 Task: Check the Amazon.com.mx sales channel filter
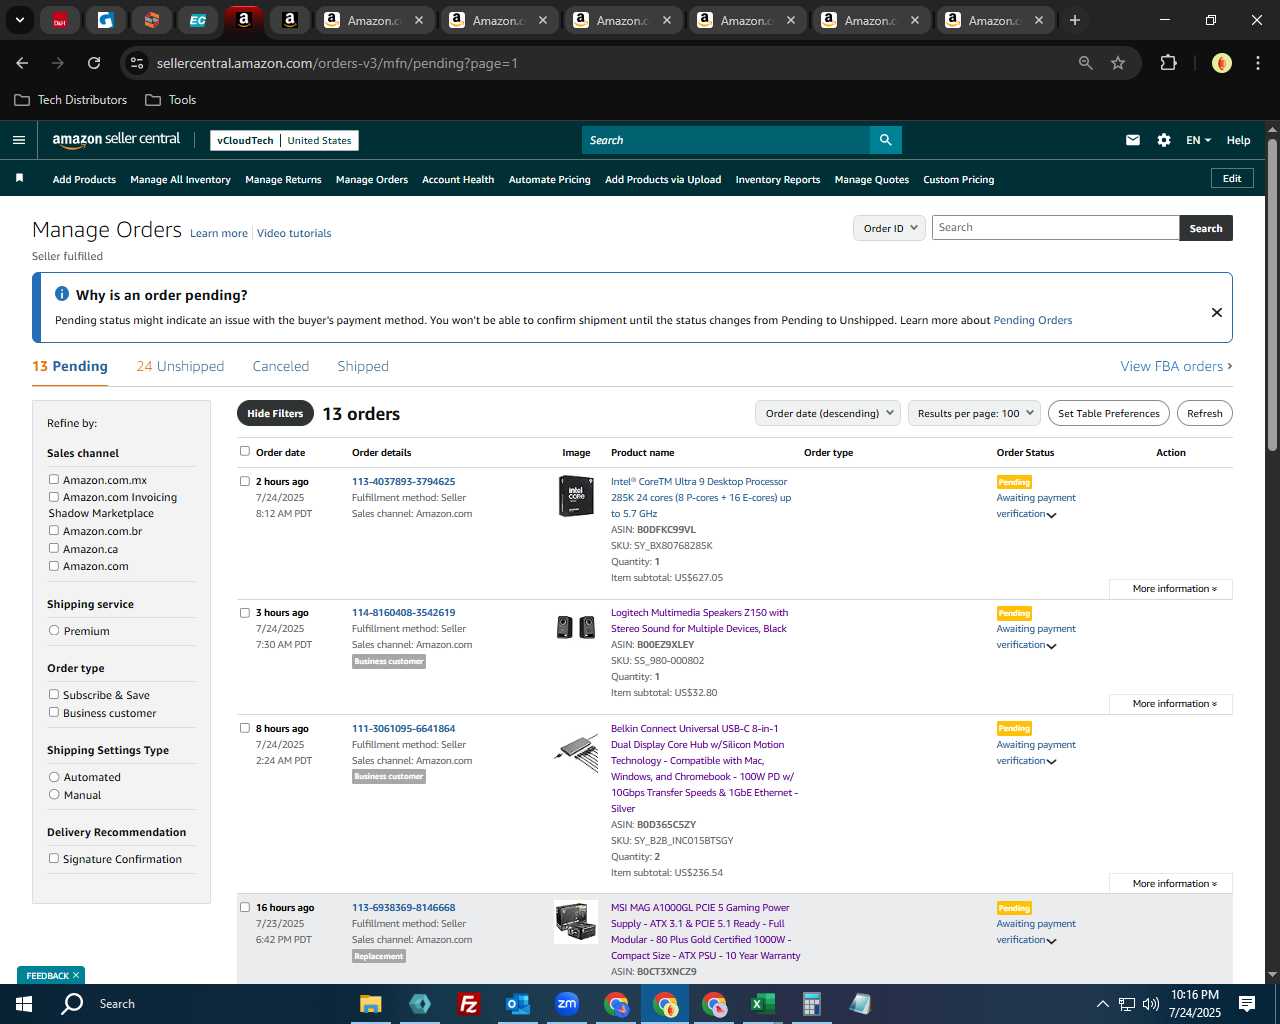pyautogui.click(x=54, y=479)
